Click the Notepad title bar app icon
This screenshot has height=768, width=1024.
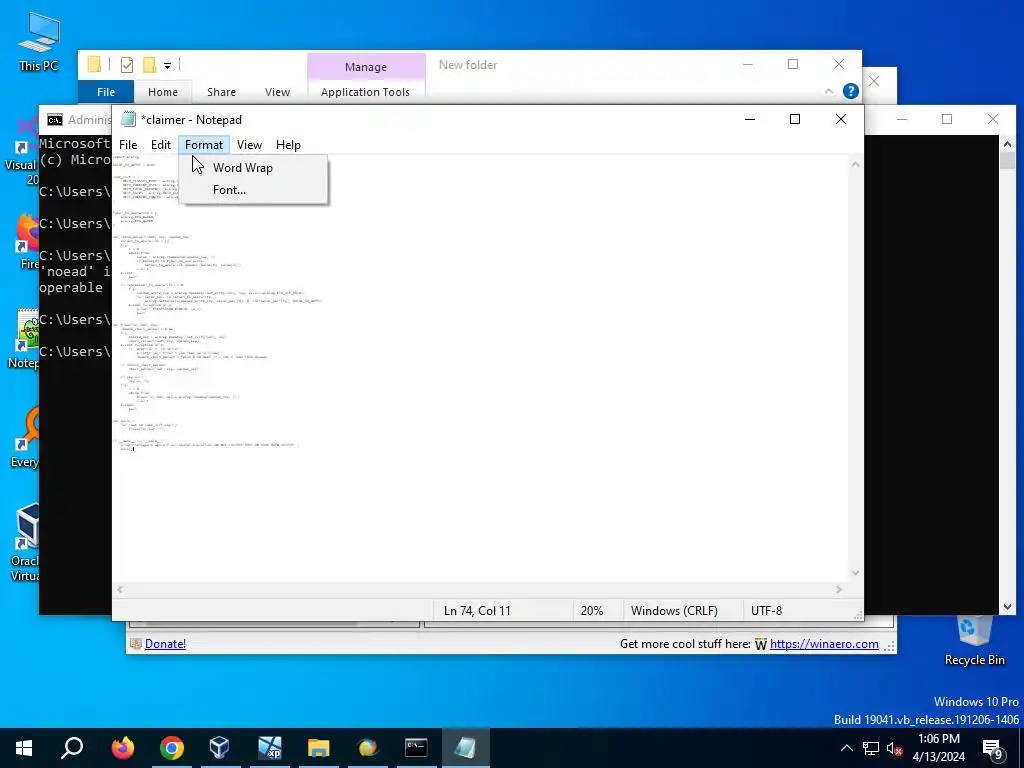[129, 120]
